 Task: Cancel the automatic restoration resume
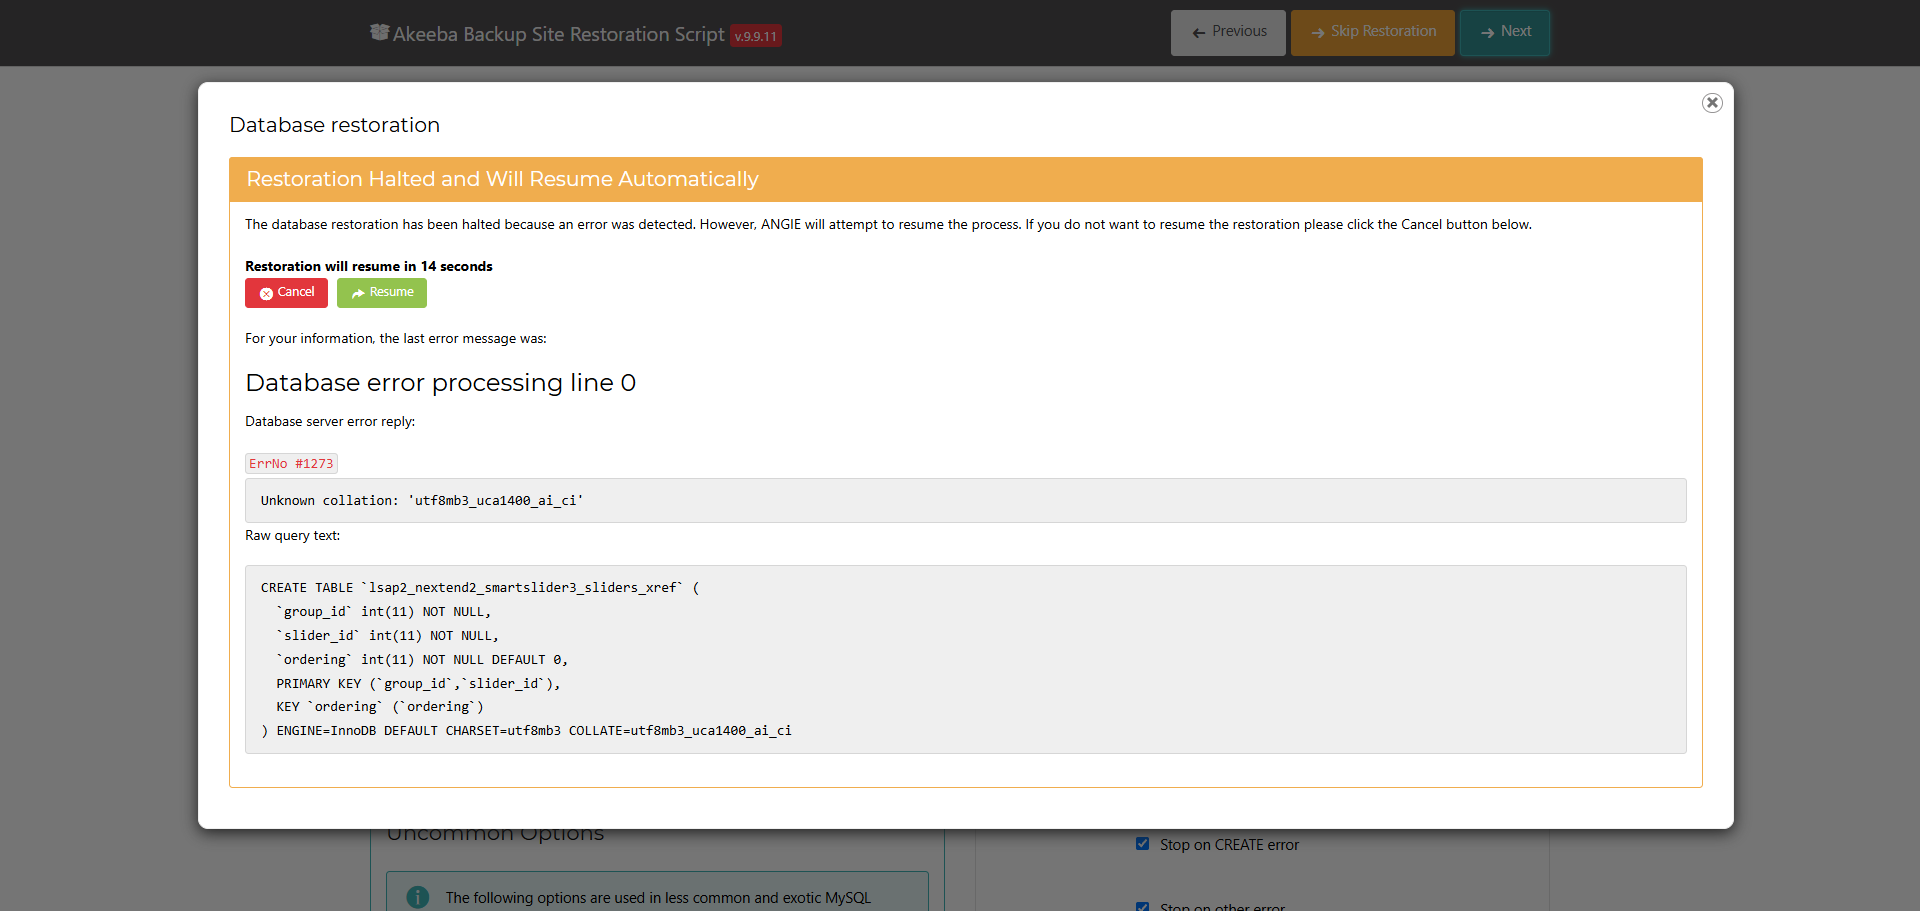coord(286,293)
